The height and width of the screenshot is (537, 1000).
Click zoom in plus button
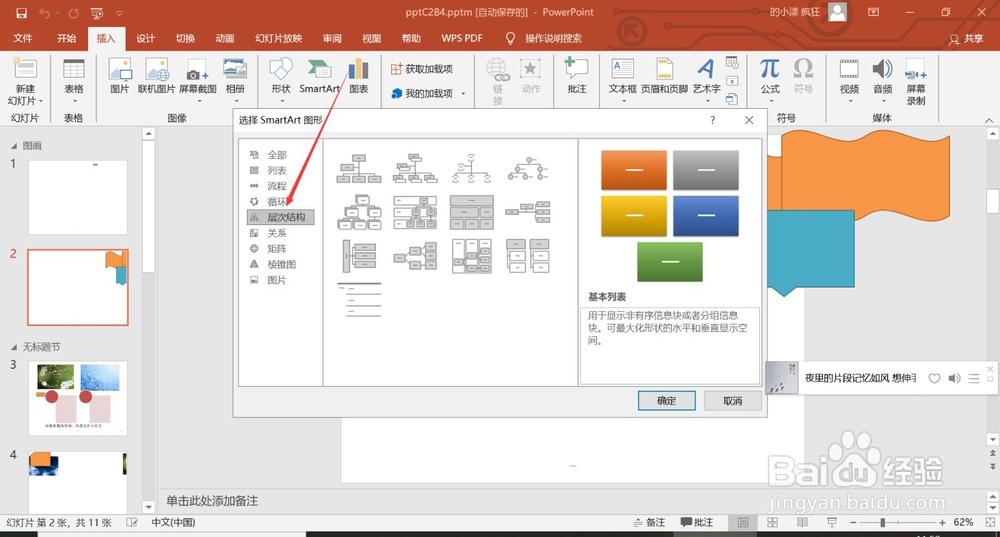[x=943, y=522]
